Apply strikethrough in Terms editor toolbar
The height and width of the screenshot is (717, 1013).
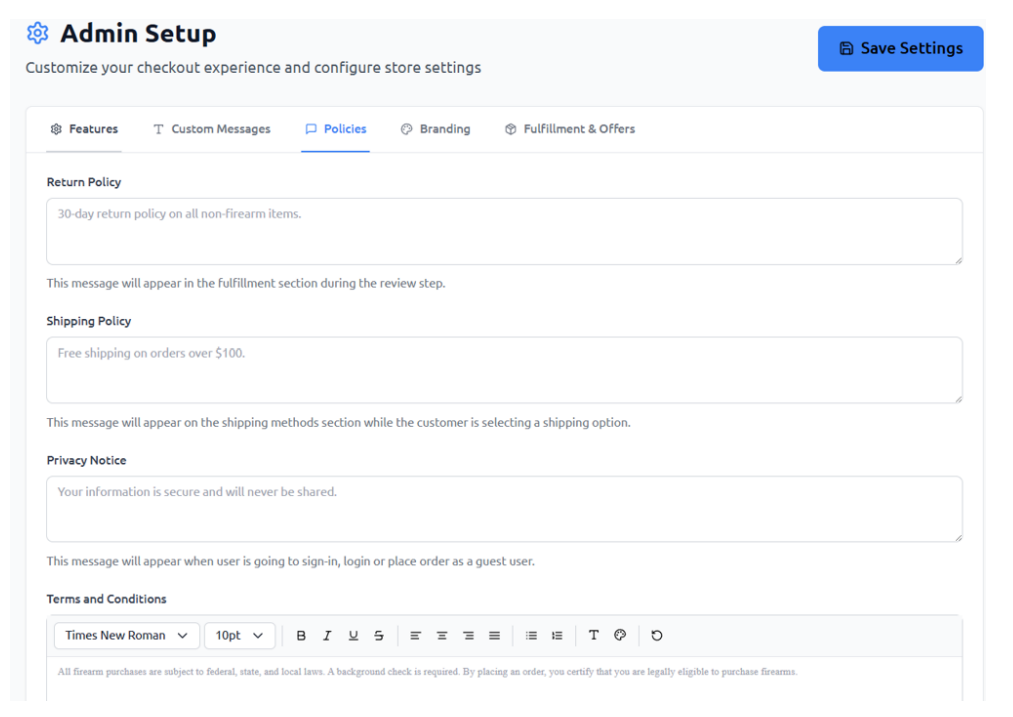click(379, 636)
